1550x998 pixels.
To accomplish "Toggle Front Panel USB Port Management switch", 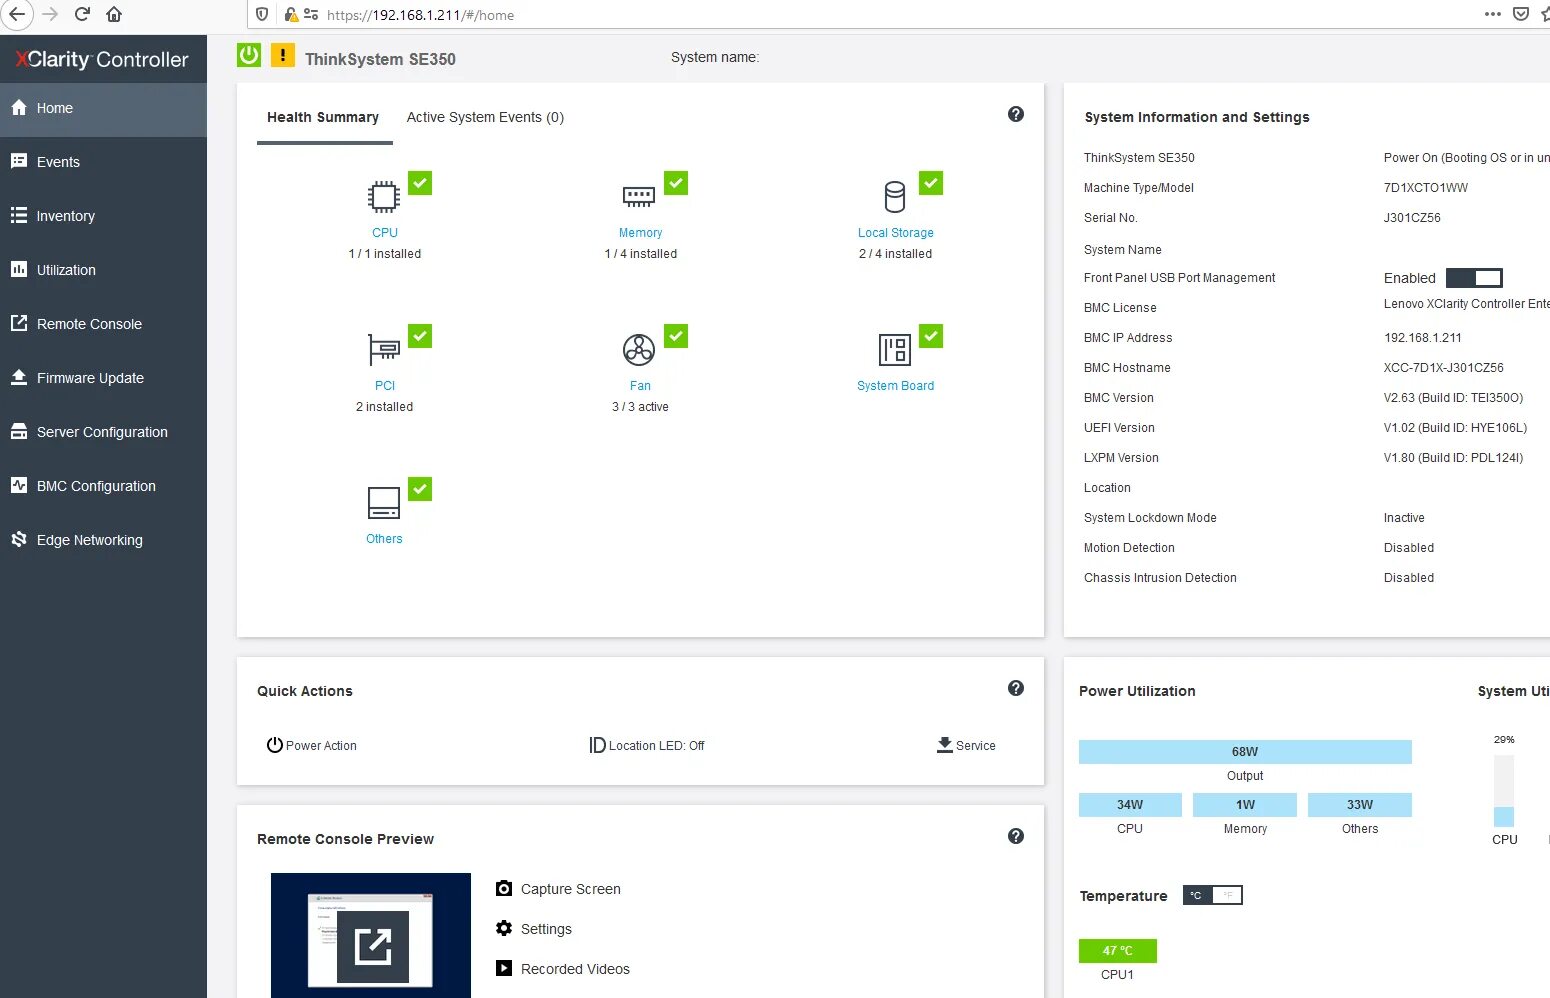I will (1474, 278).
